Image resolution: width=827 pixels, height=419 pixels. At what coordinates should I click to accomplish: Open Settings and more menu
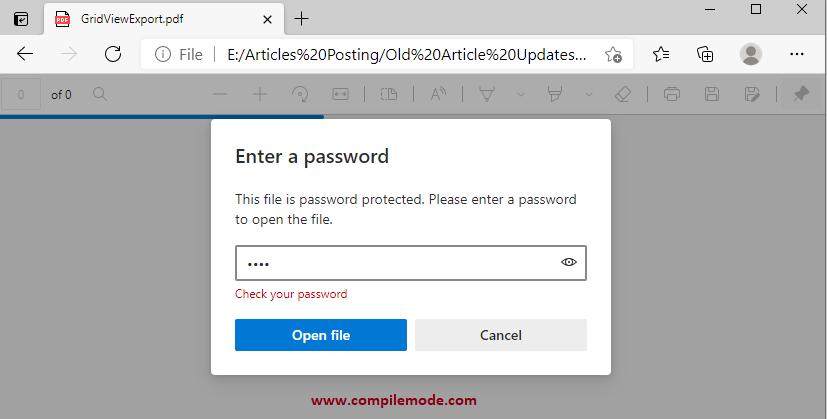pos(797,54)
